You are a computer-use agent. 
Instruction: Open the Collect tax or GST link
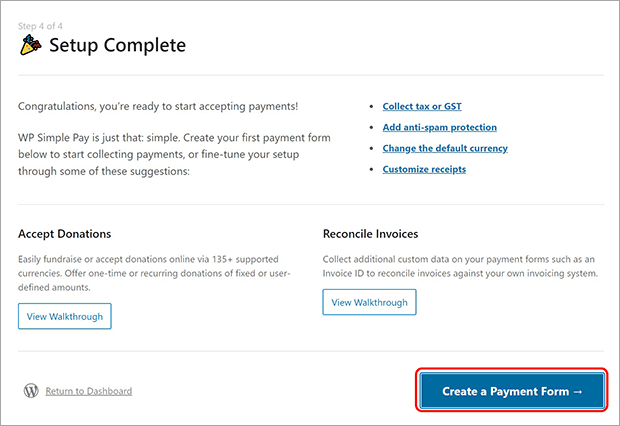point(422,106)
